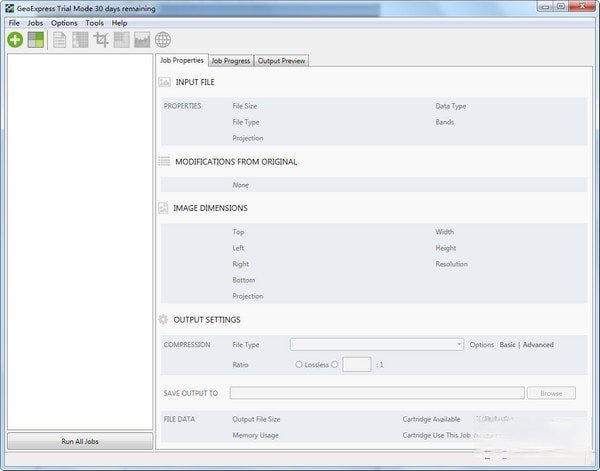
Task: Click the grayed histogram image toolbar icon
Action: click(142, 40)
